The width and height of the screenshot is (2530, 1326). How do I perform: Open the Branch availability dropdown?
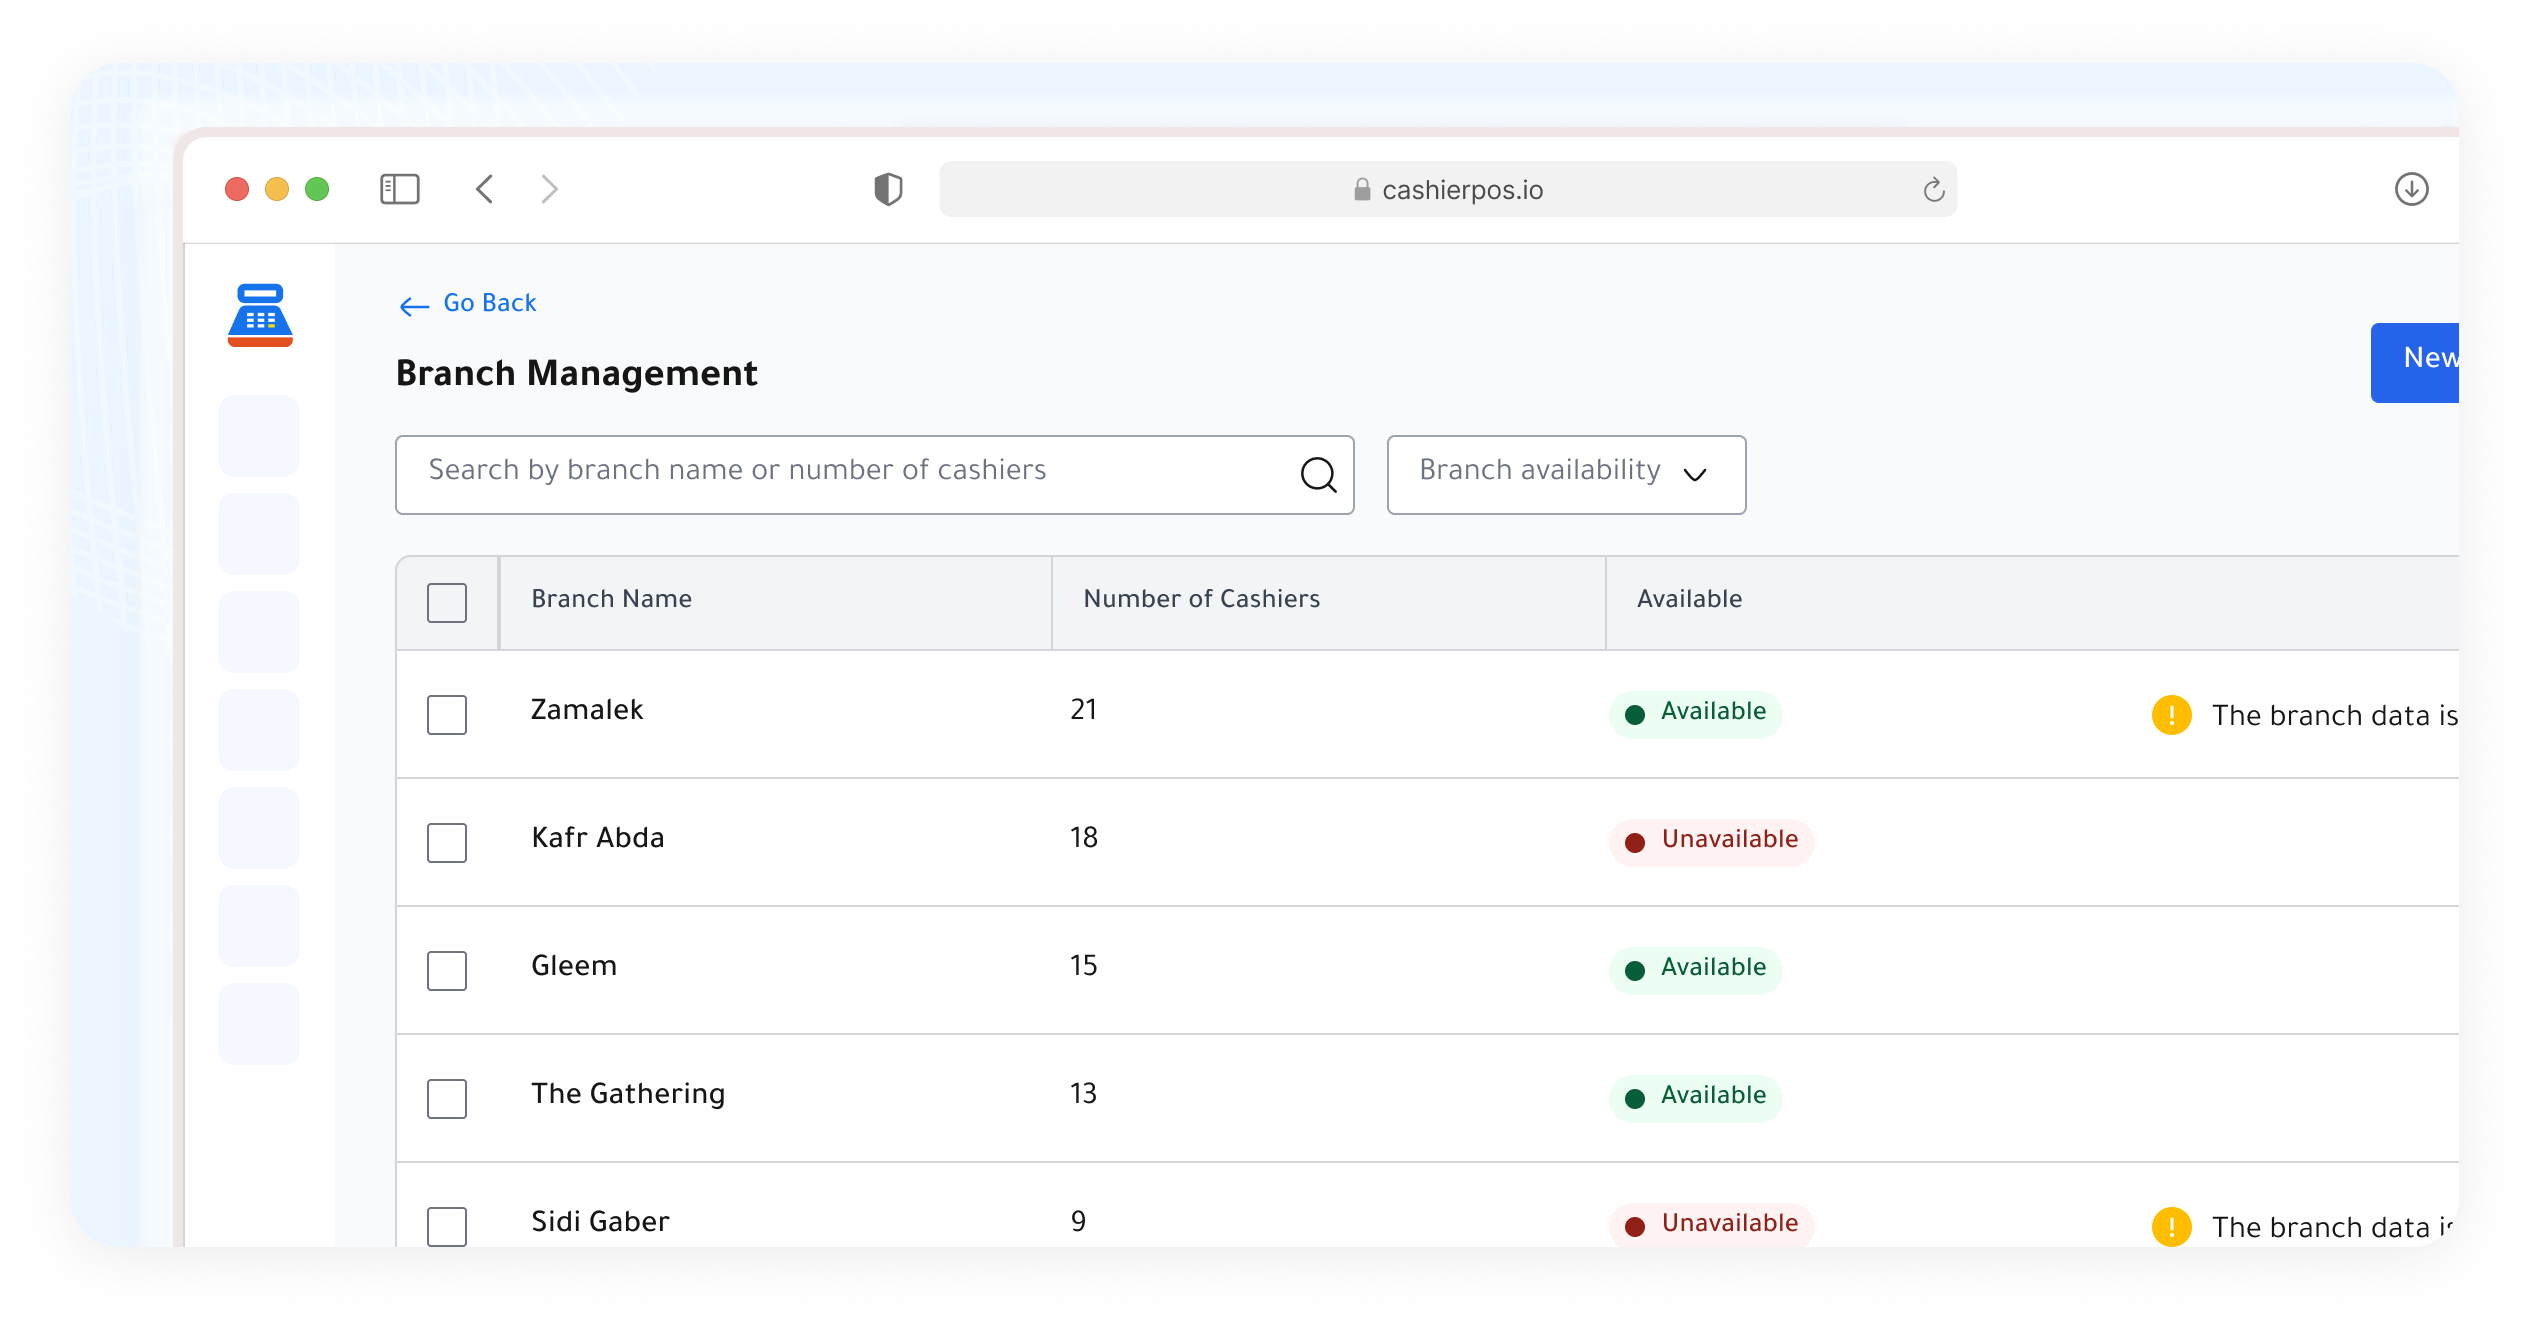coord(1566,475)
